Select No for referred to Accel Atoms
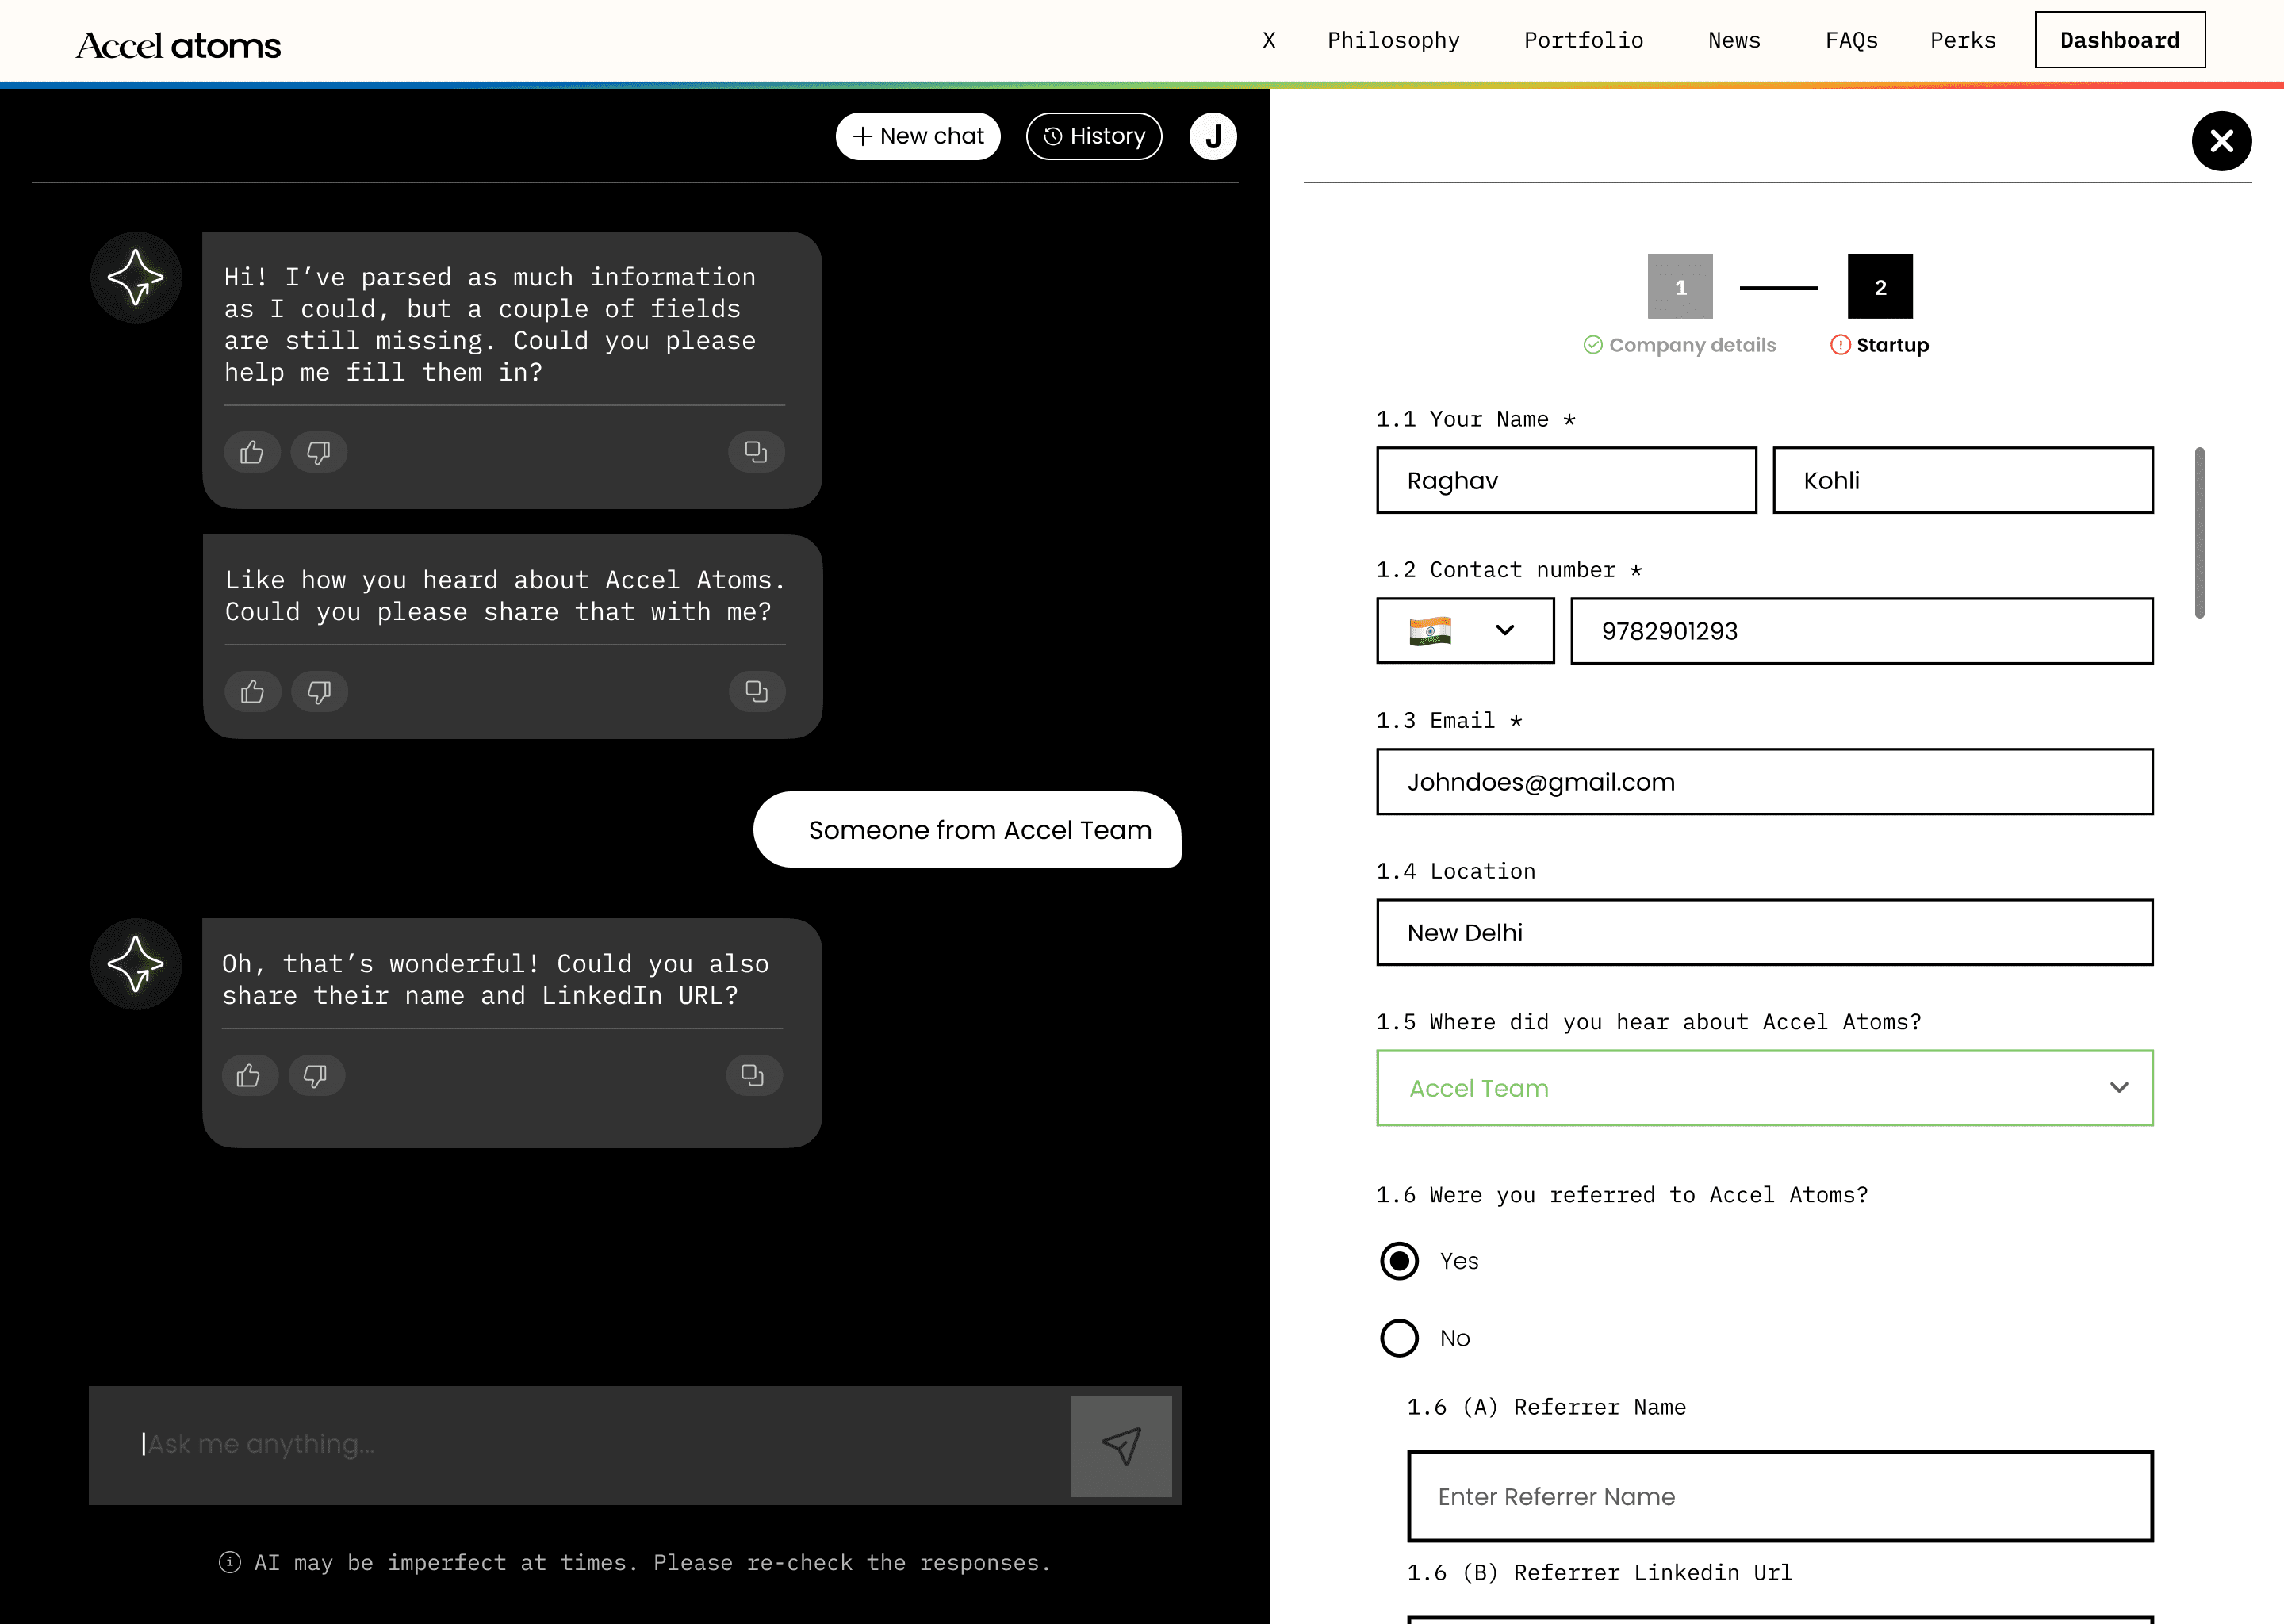The height and width of the screenshot is (1624, 2284). (x=1399, y=1338)
